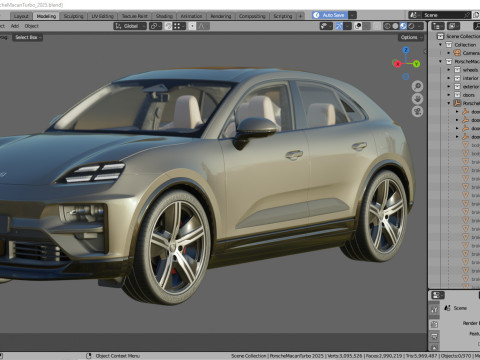Viewport: 480px width, 360px height.
Task: Expand the wheels collection in outliner
Action: click(x=449, y=70)
